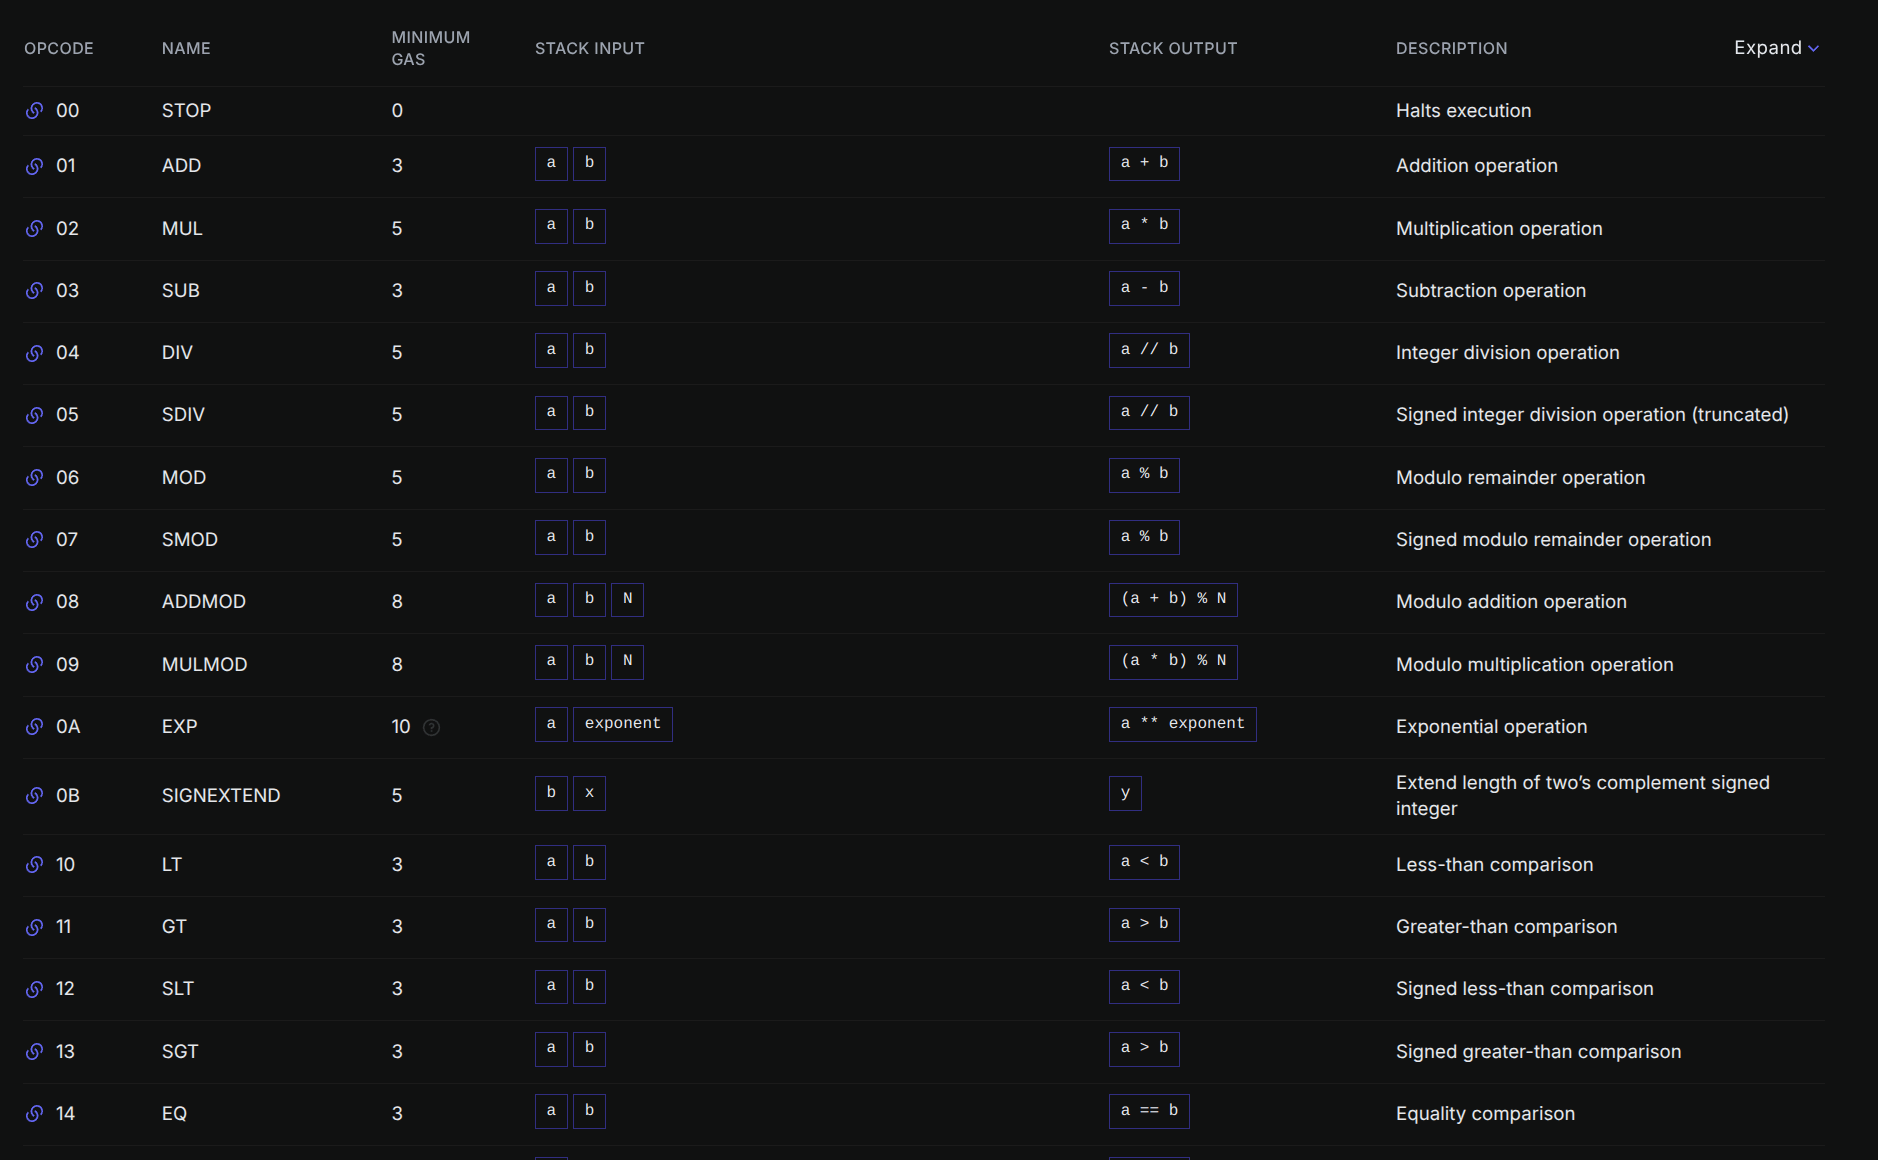Viewport: 1878px width, 1160px height.
Task: Click the DIV opcode name
Action: pyautogui.click(x=177, y=353)
